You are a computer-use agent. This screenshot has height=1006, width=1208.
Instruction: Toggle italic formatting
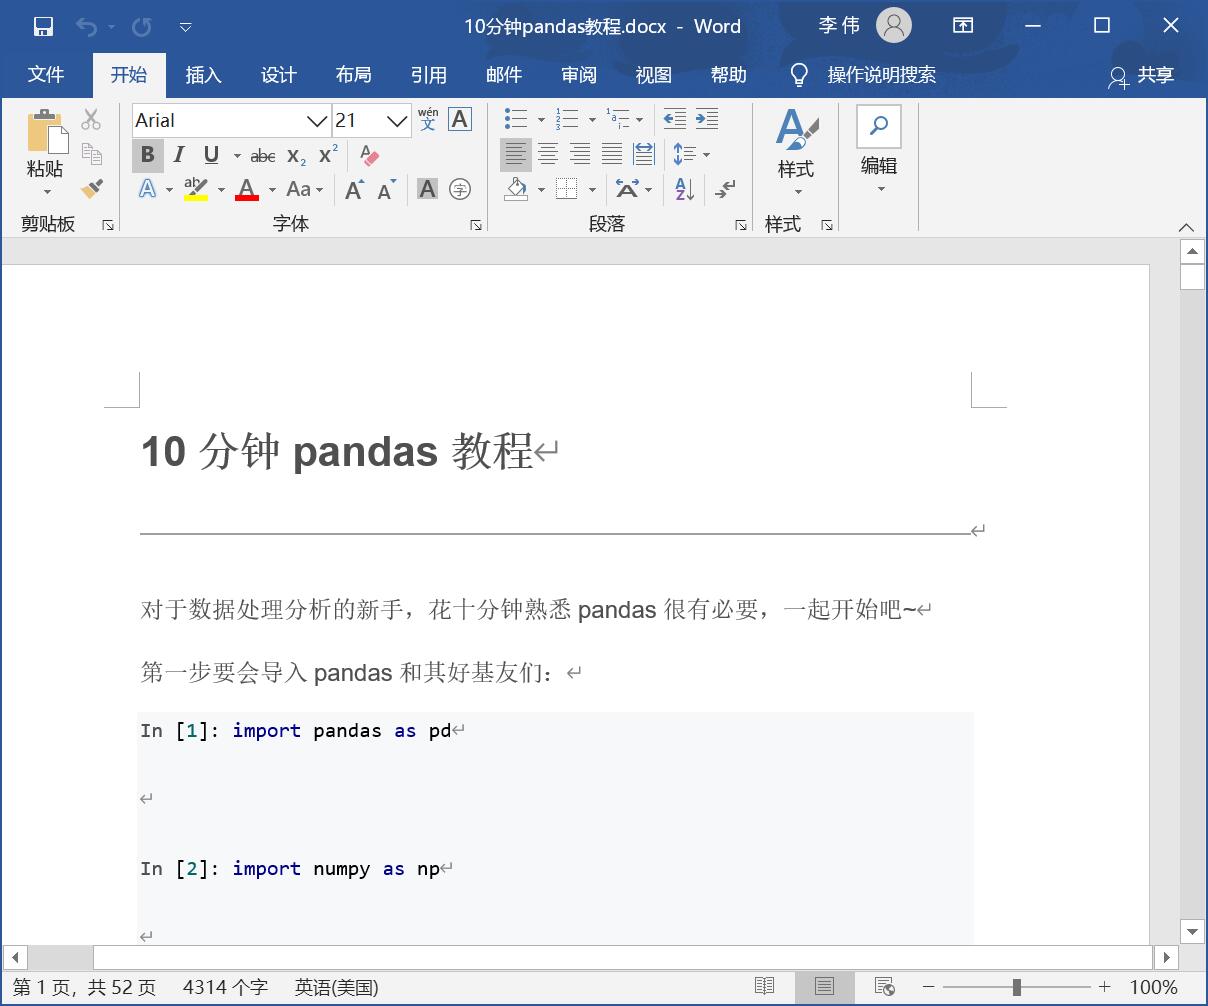point(180,155)
